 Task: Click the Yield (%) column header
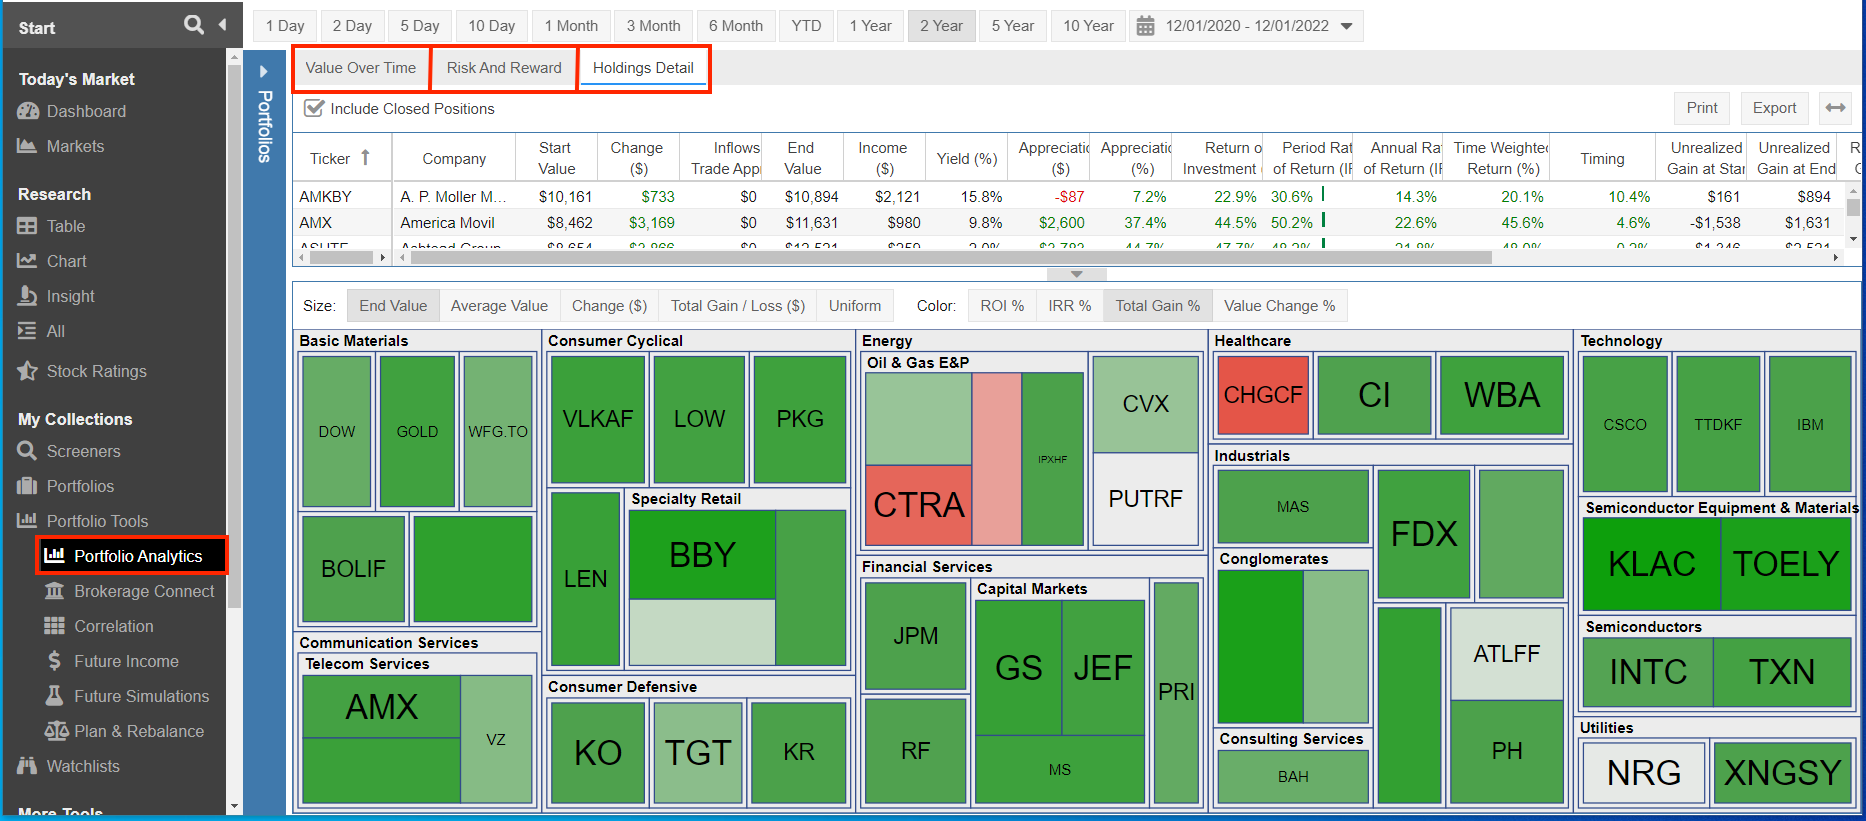[967, 158]
